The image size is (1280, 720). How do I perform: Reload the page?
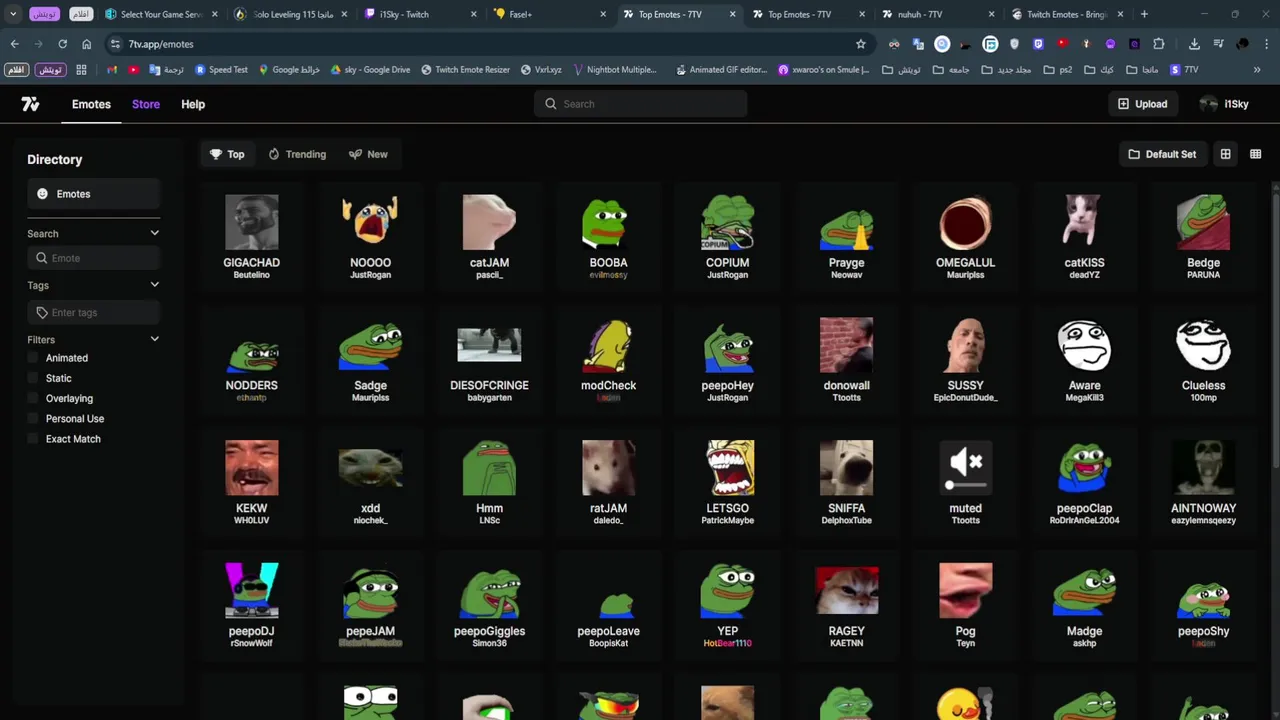tap(62, 44)
